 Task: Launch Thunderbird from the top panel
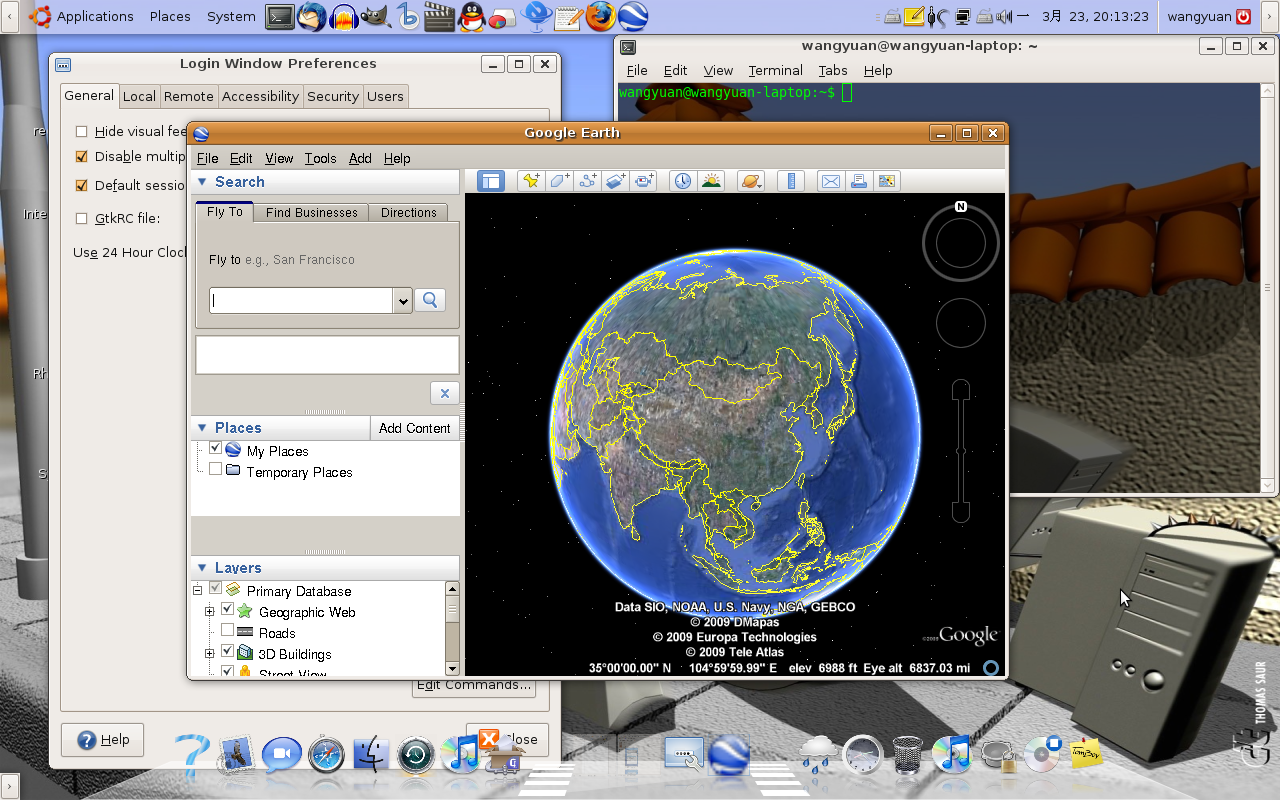(311, 16)
